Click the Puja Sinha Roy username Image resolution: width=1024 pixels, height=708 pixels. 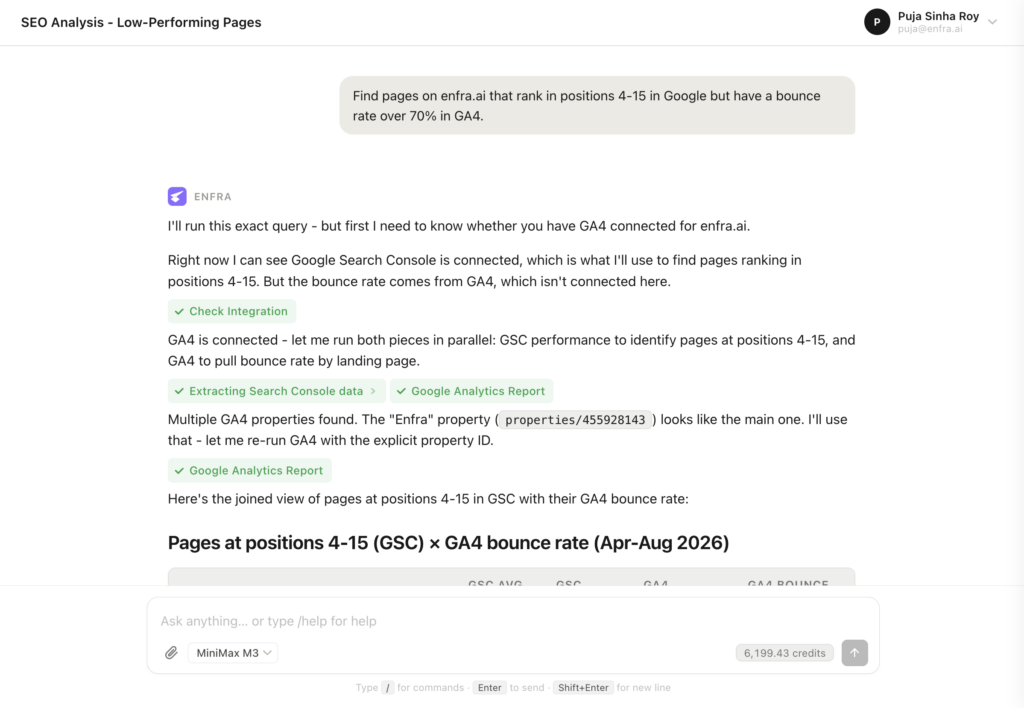(938, 16)
